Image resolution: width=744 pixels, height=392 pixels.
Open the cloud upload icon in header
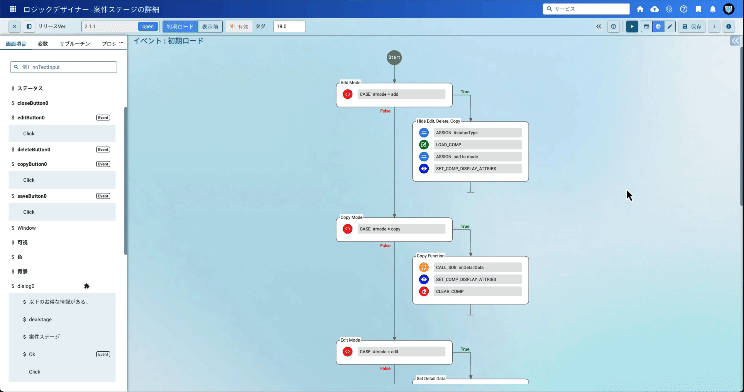(654, 9)
